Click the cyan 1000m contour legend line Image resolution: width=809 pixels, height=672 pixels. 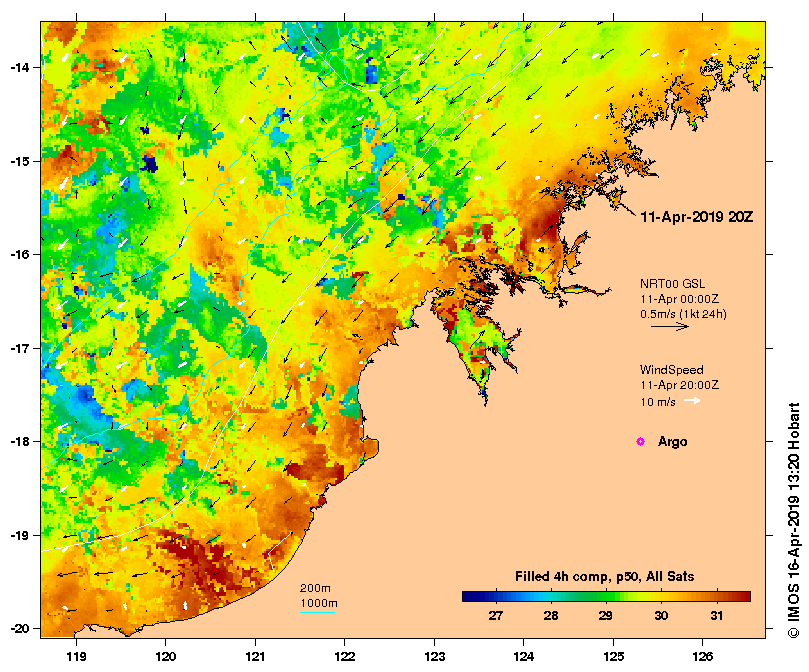(318, 613)
